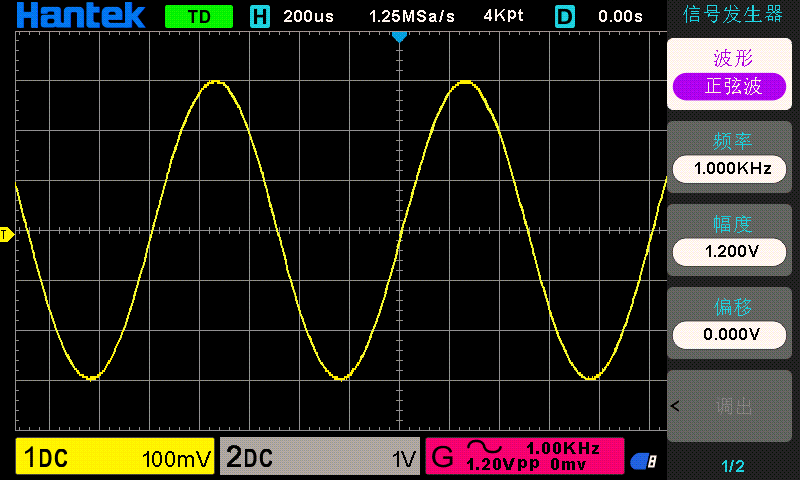Open the 波形 waveform type selector
800x480 pixels.
(x=733, y=57)
